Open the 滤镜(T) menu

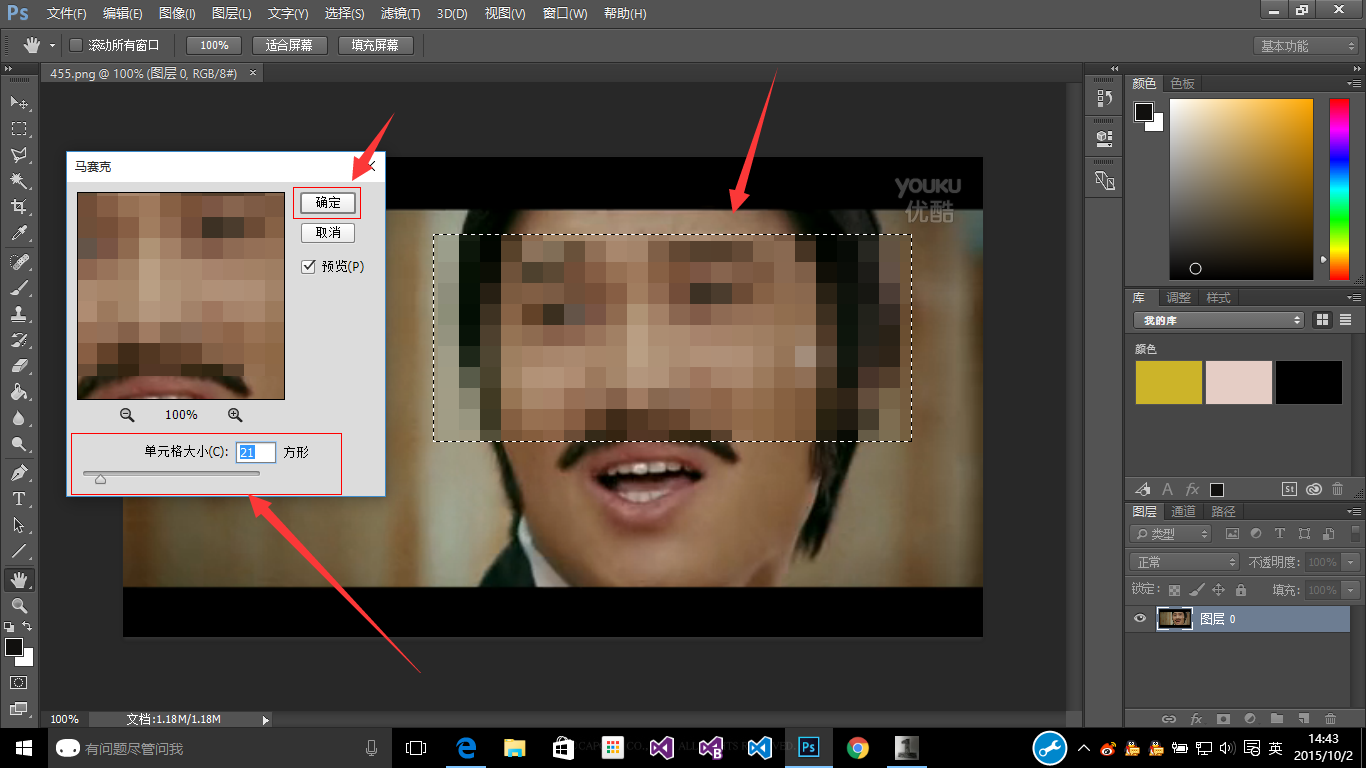point(401,14)
